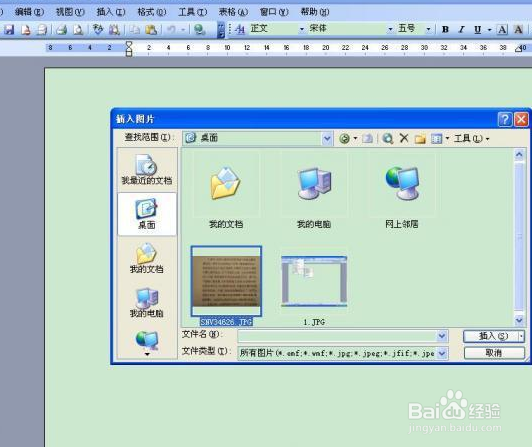Select Network Places in places sidebar

147,340
